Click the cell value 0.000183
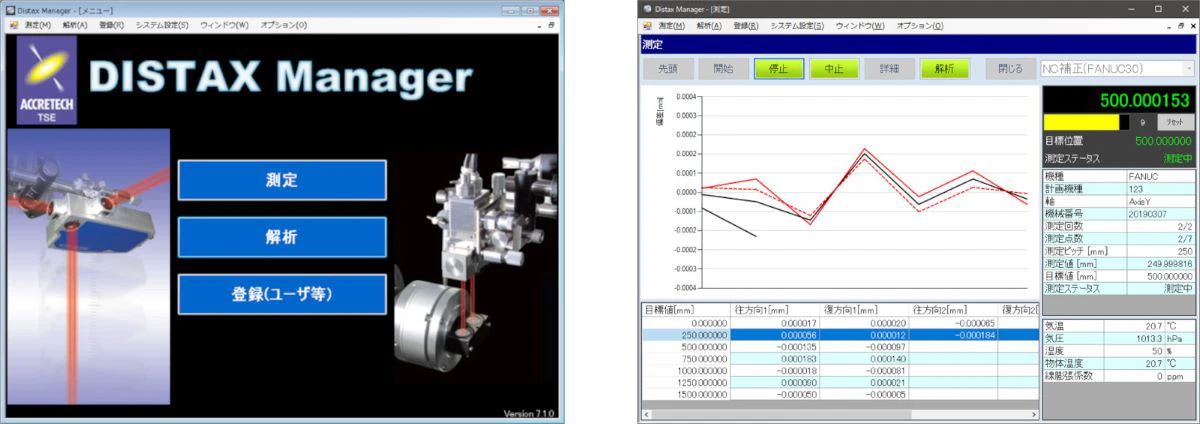 click(800, 359)
